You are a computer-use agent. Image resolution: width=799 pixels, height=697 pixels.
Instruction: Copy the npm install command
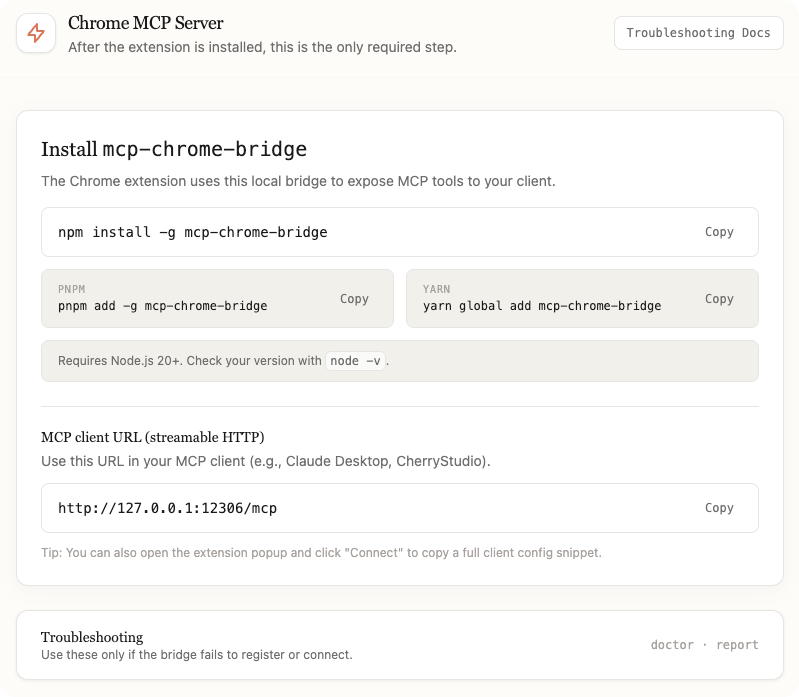[719, 232]
